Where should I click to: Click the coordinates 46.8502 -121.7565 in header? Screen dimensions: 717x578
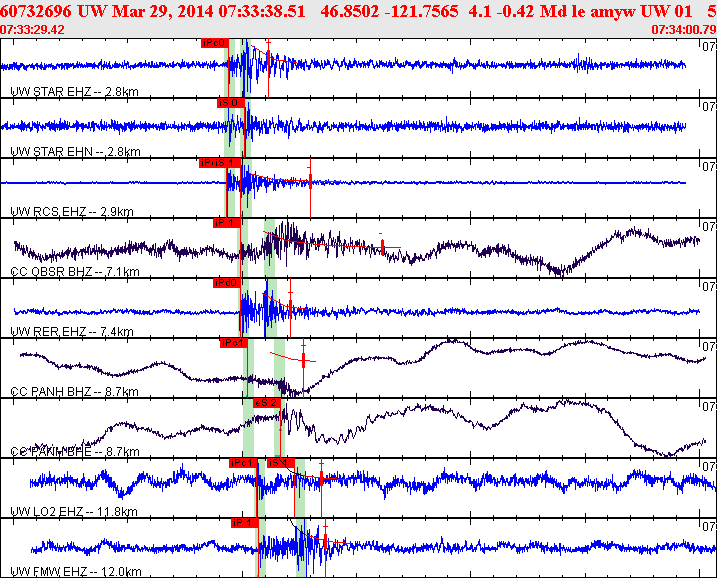point(389,11)
